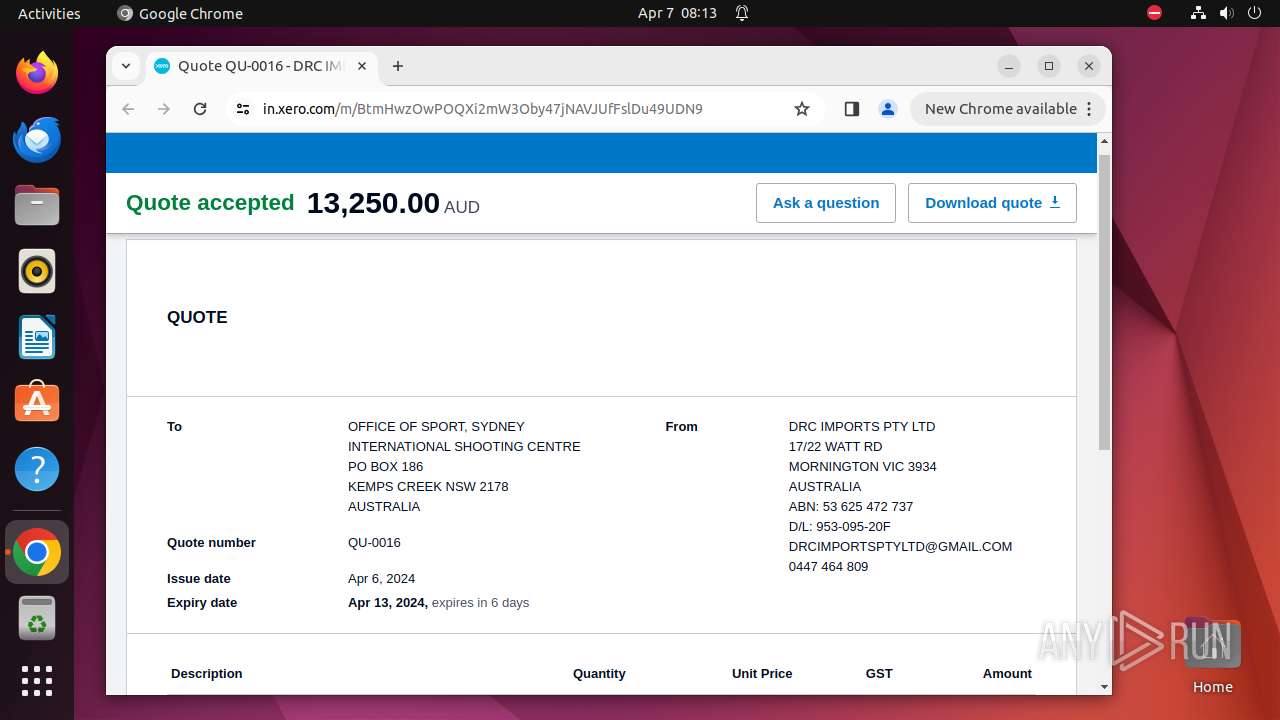This screenshot has width=1280, height=720.
Task: Open the network status tray icon
Action: pyautogui.click(x=1198, y=13)
